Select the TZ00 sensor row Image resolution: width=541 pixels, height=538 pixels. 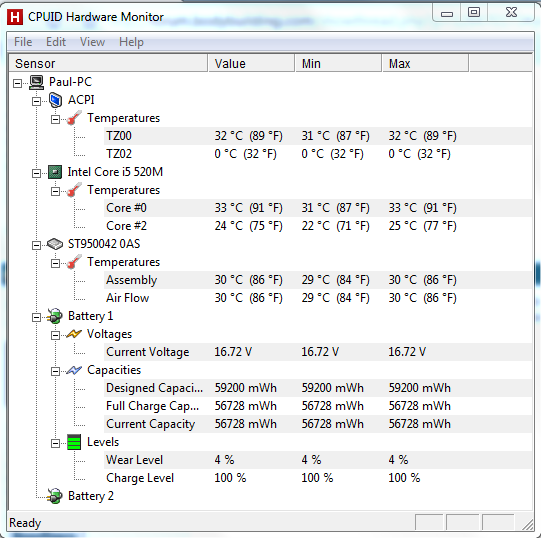[317, 136]
